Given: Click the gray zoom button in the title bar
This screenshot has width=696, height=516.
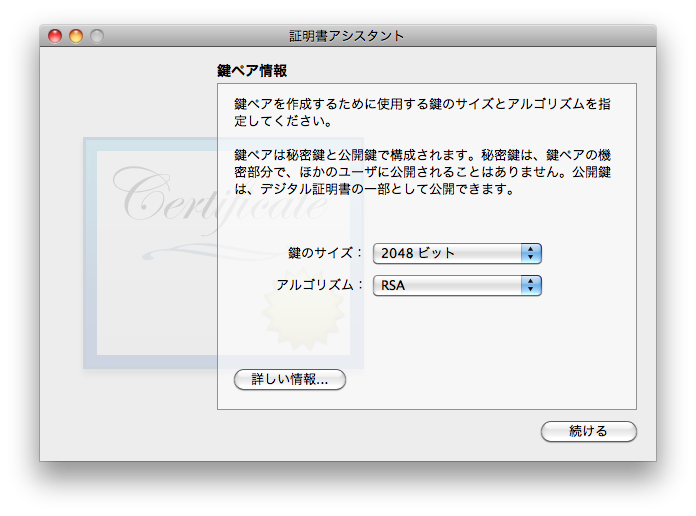Looking at the screenshot, I should [97, 36].
